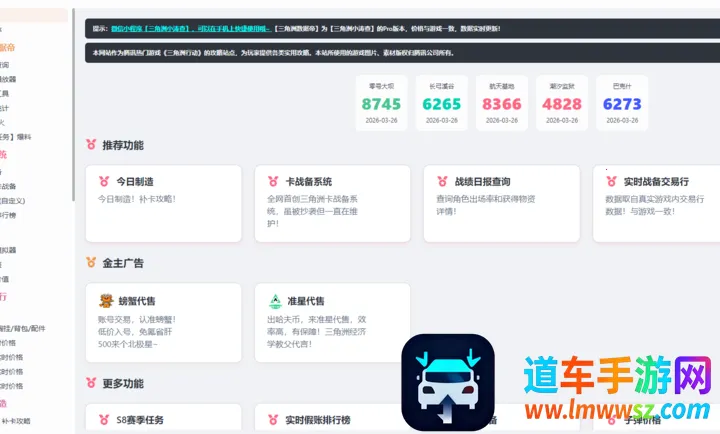Image resolution: width=720 pixels, height=434 pixels.
Task: Select the 巴克什 password card 6273
Action: (622, 103)
